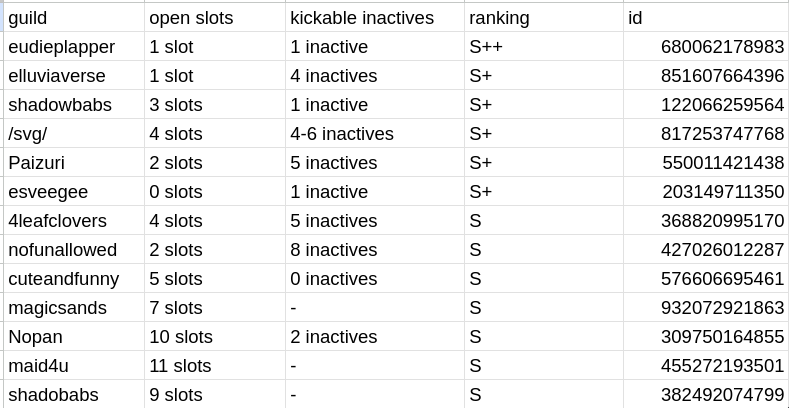
Task: Click the cuteandfunny guild cell
Action: coord(72,279)
